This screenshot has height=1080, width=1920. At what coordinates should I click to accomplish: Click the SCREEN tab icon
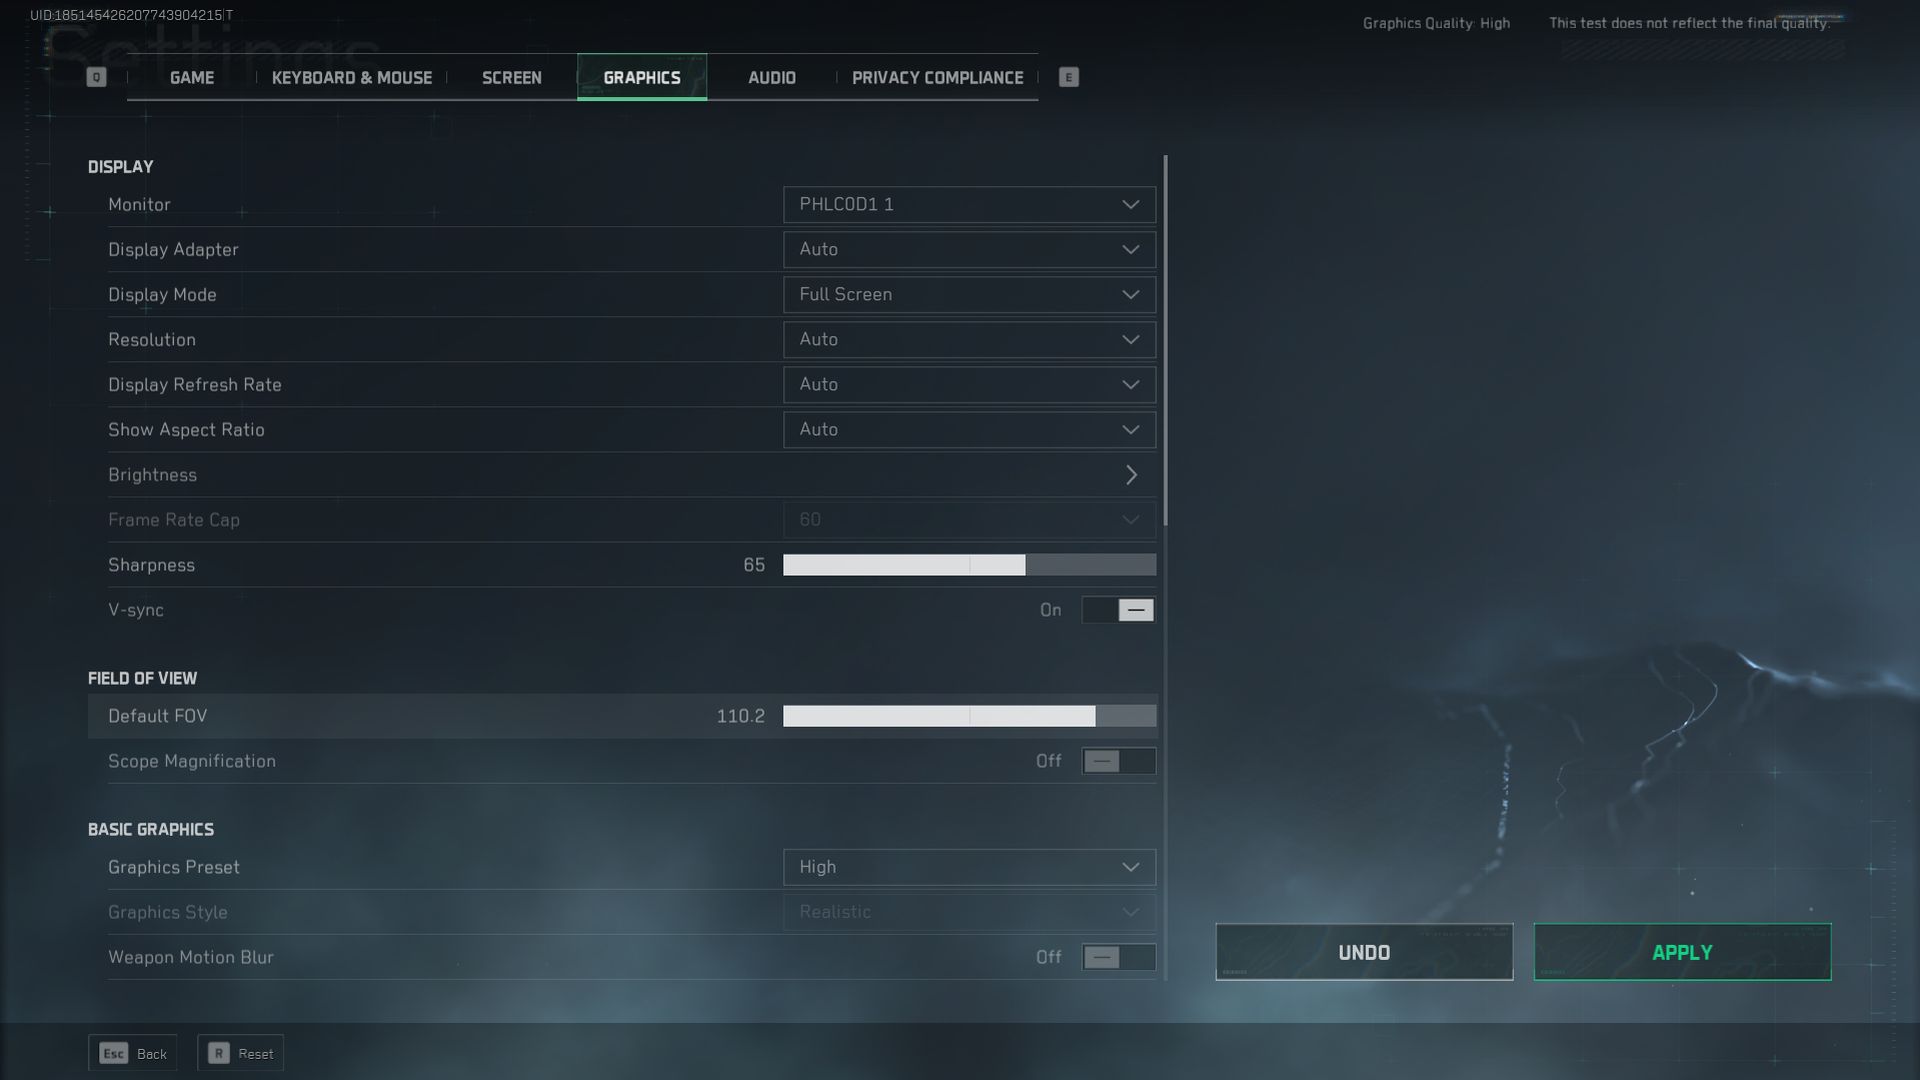pos(512,76)
